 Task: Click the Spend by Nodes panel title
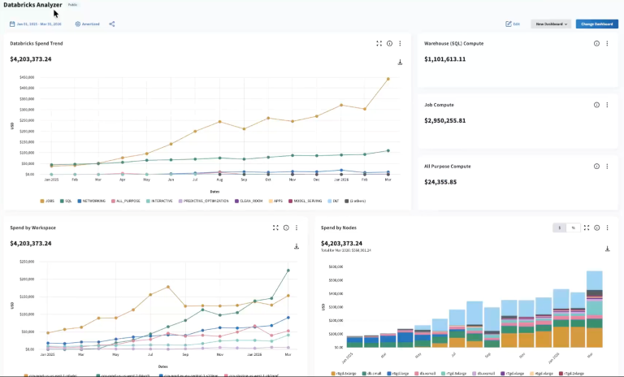[339, 228]
